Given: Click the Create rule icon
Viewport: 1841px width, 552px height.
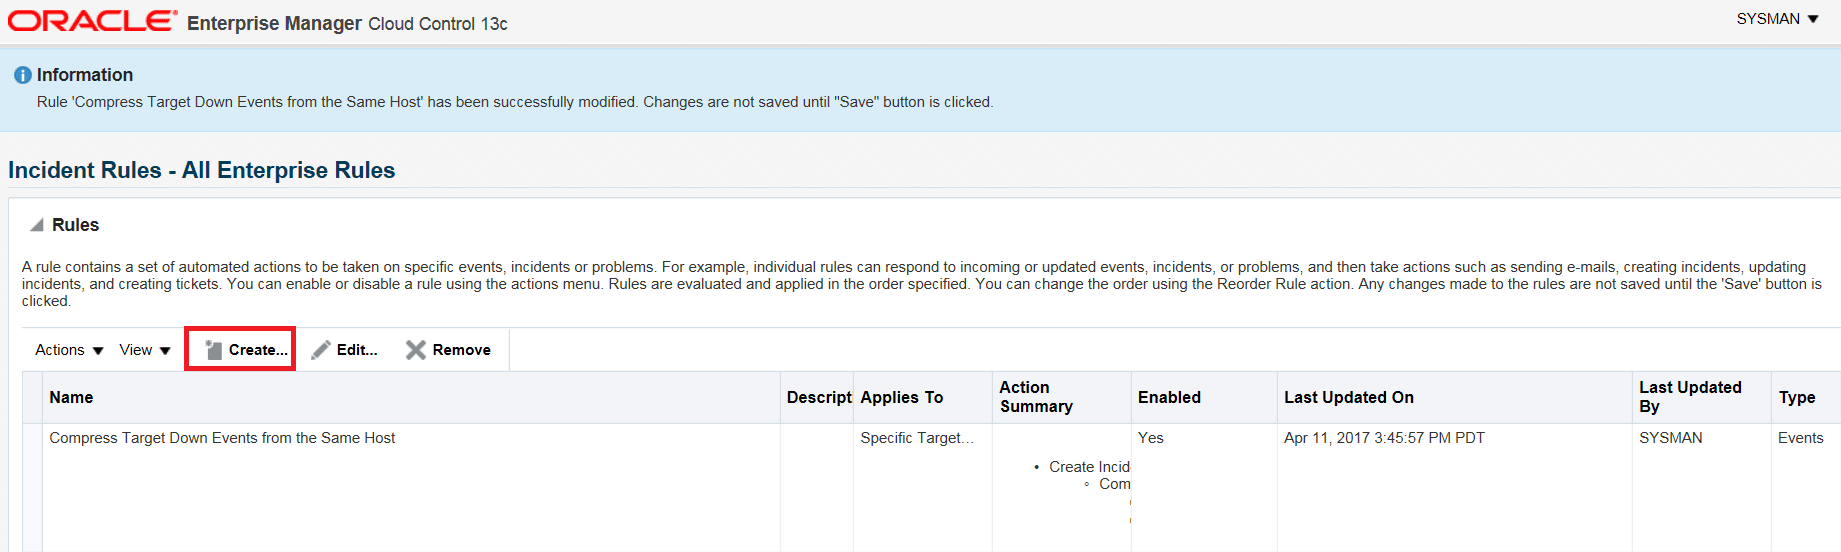Looking at the screenshot, I should pos(213,350).
